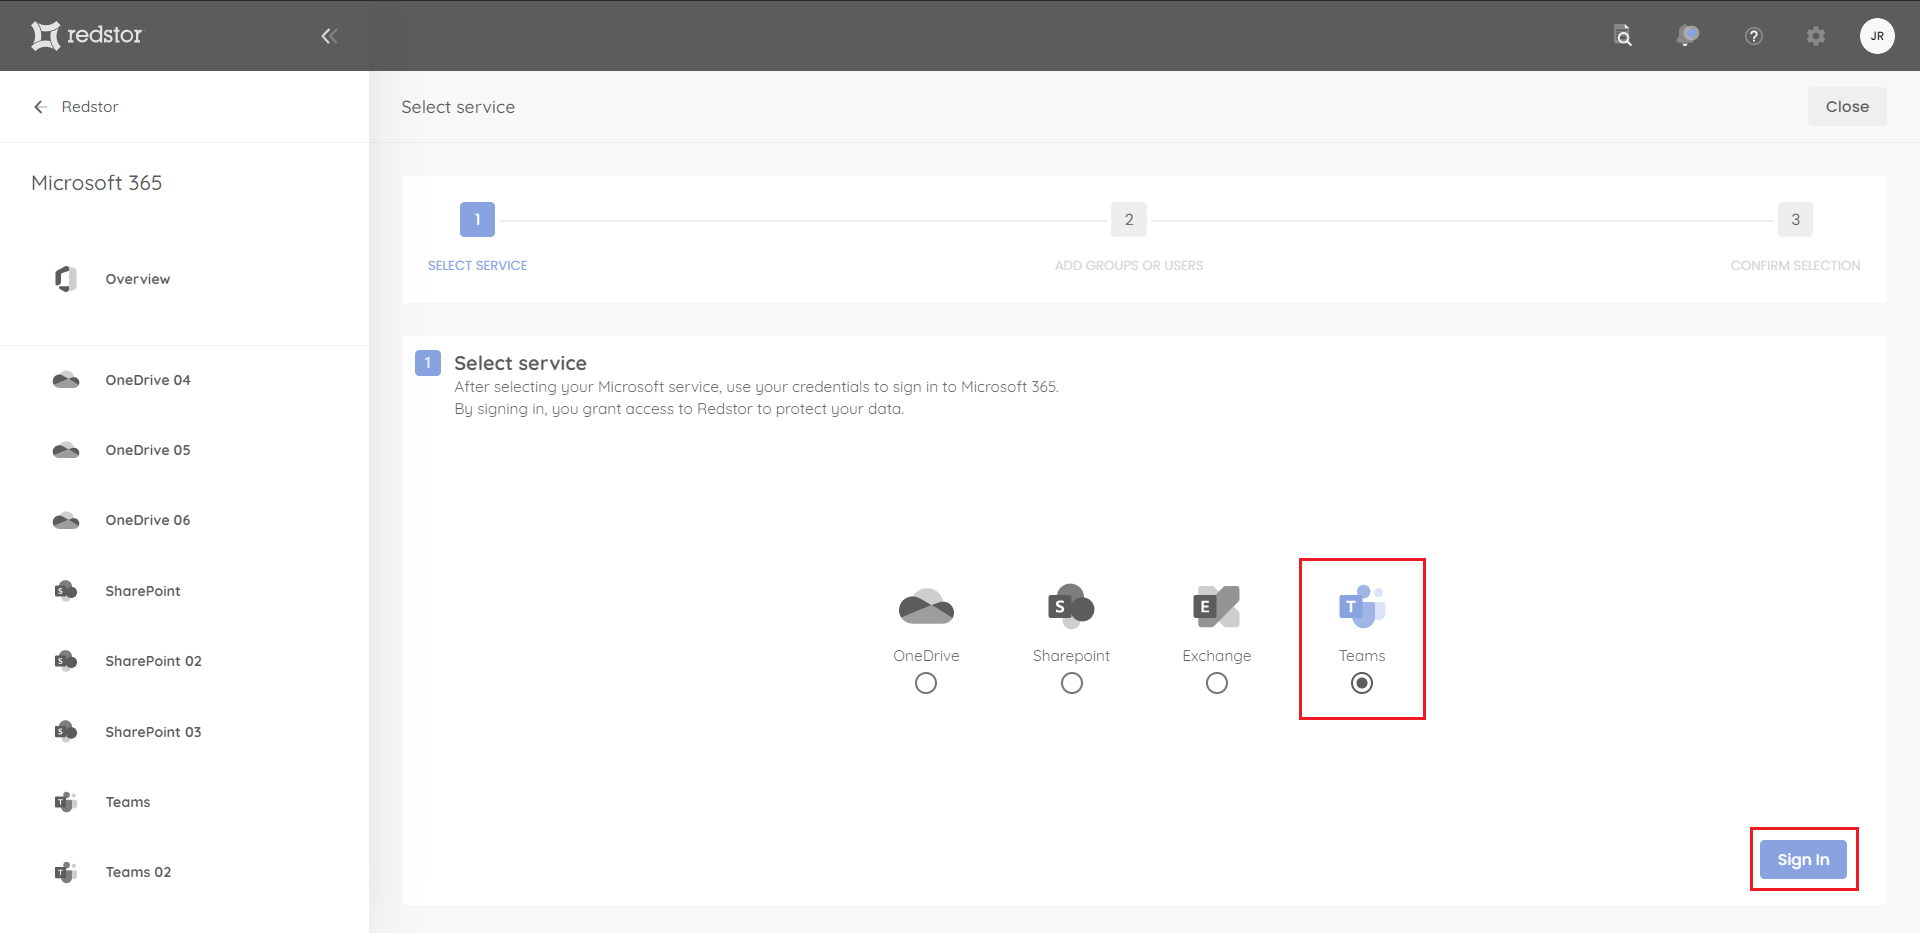The width and height of the screenshot is (1920, 933).
Task: Open OneDrive 05 in sidebar
Action: click(148, 450)
